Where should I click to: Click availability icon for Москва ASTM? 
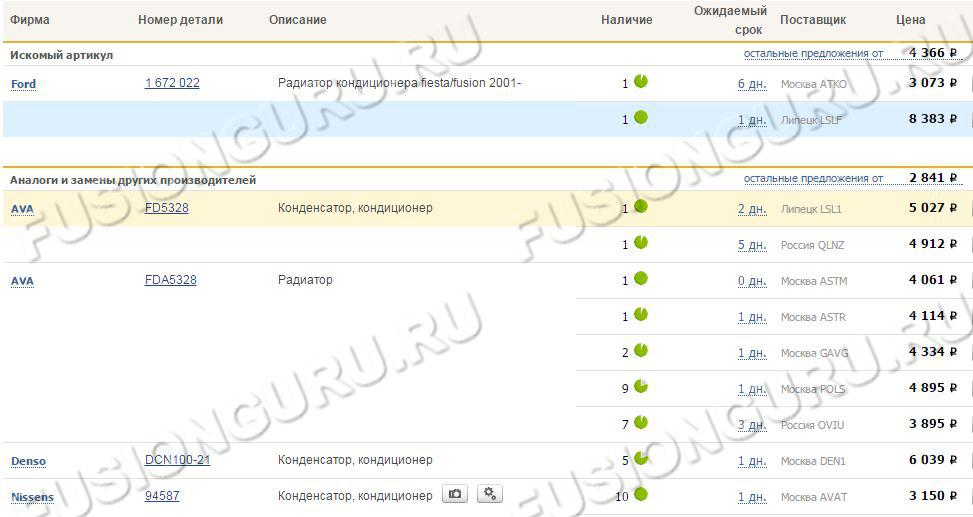pos(641,279)
